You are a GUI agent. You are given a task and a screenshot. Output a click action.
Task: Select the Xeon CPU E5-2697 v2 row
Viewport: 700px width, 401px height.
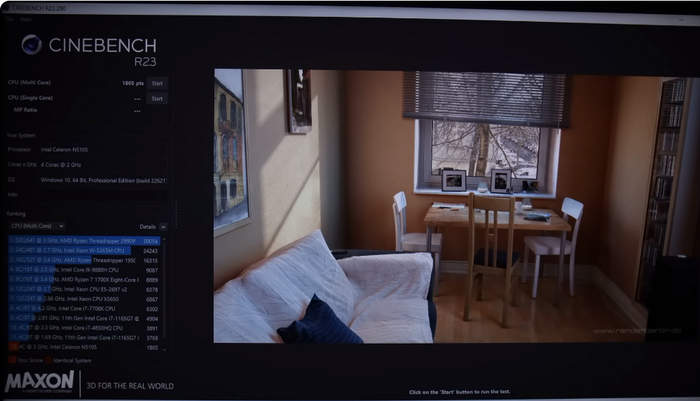[x=84, y=289]
